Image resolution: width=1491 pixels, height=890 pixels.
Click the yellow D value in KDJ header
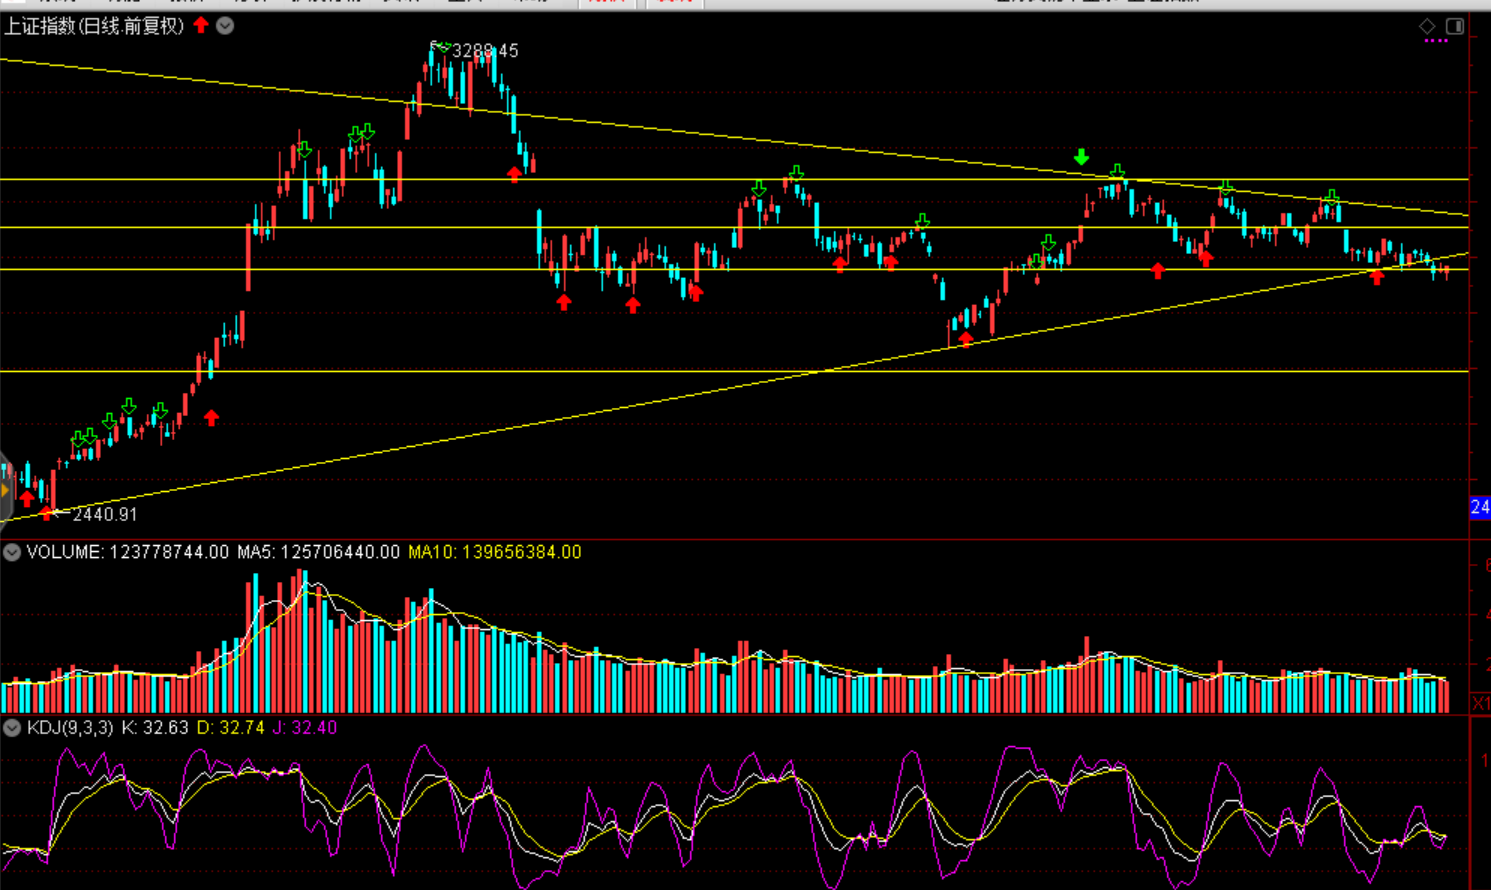click(x=231, y=728)
